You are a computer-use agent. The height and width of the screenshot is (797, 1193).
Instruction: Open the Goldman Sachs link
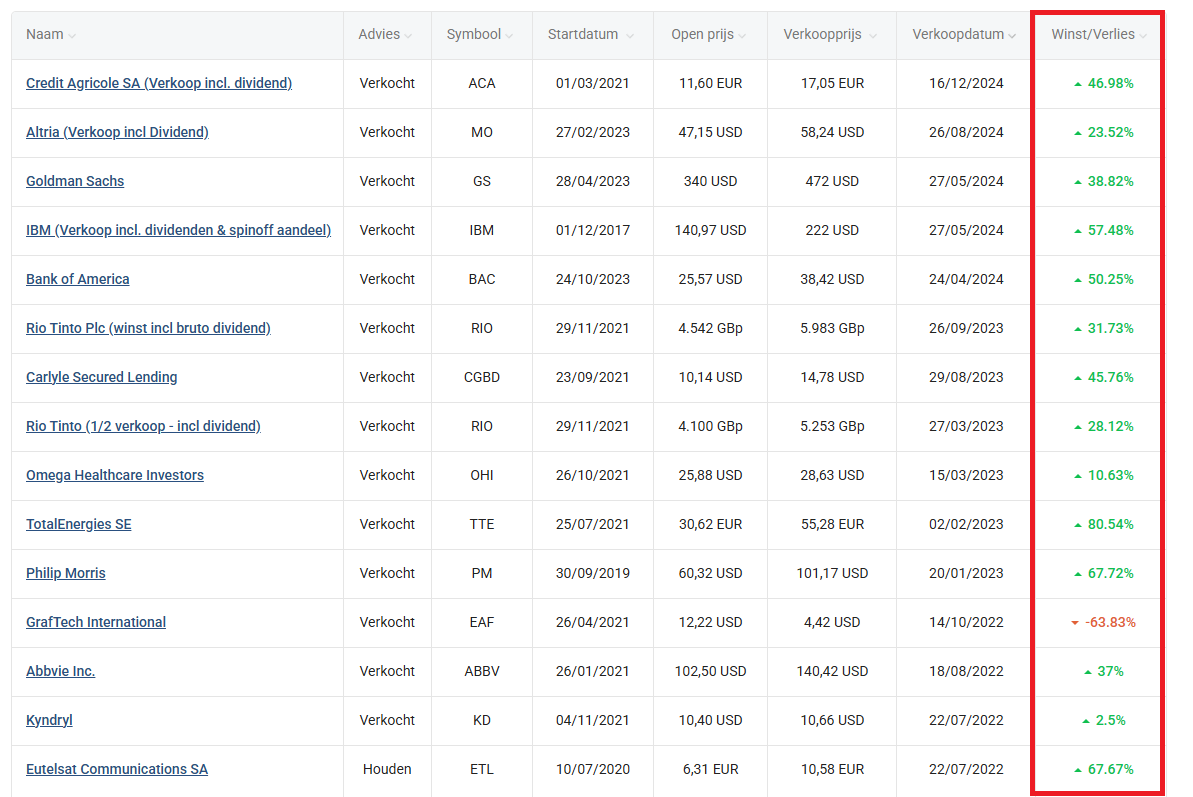75,181
